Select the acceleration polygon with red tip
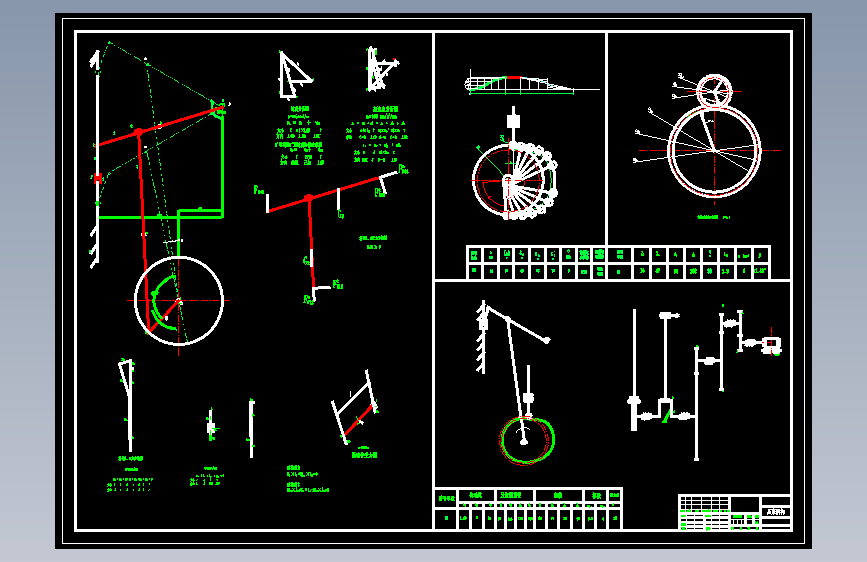Image resolution: width=867 pixels, height=562 pixels. point(382,70)
